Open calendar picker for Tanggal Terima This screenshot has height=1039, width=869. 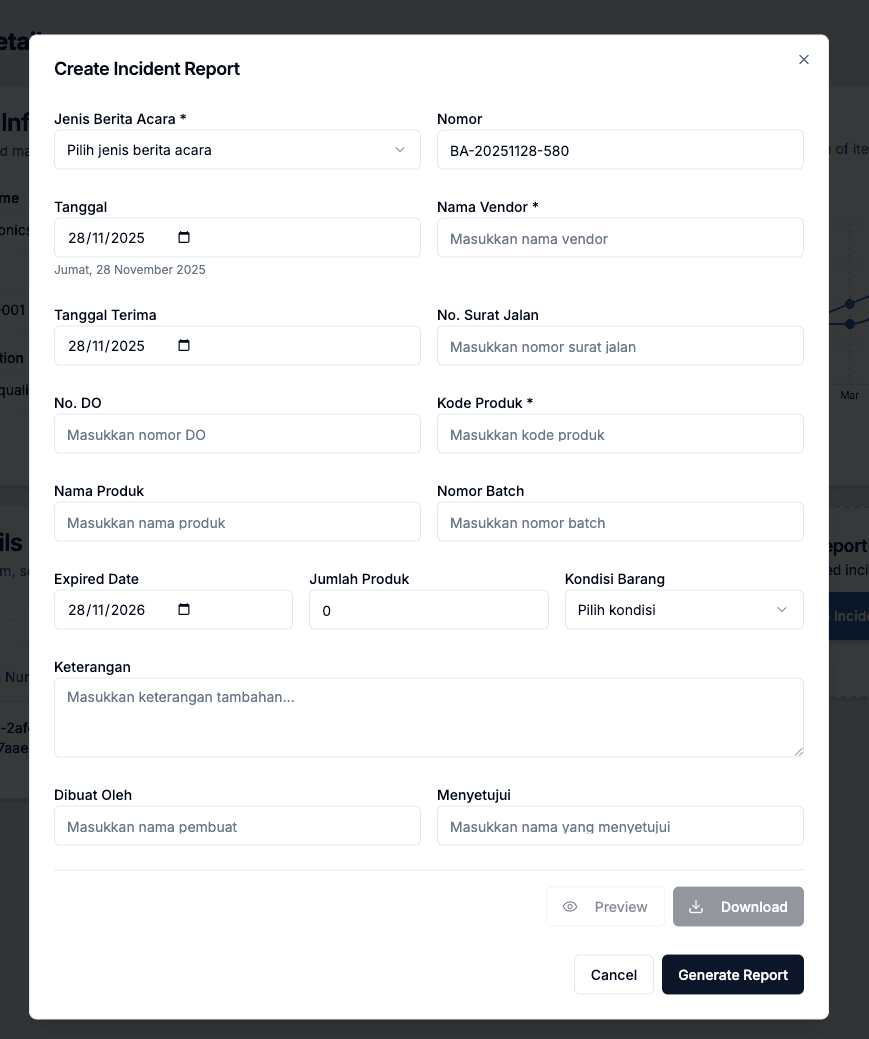tap(184, 346)
